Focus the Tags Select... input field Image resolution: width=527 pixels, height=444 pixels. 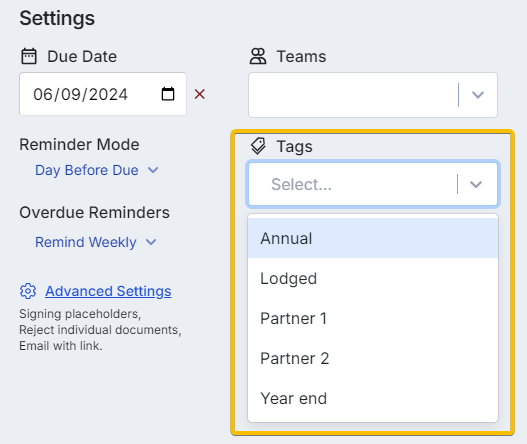373,184
